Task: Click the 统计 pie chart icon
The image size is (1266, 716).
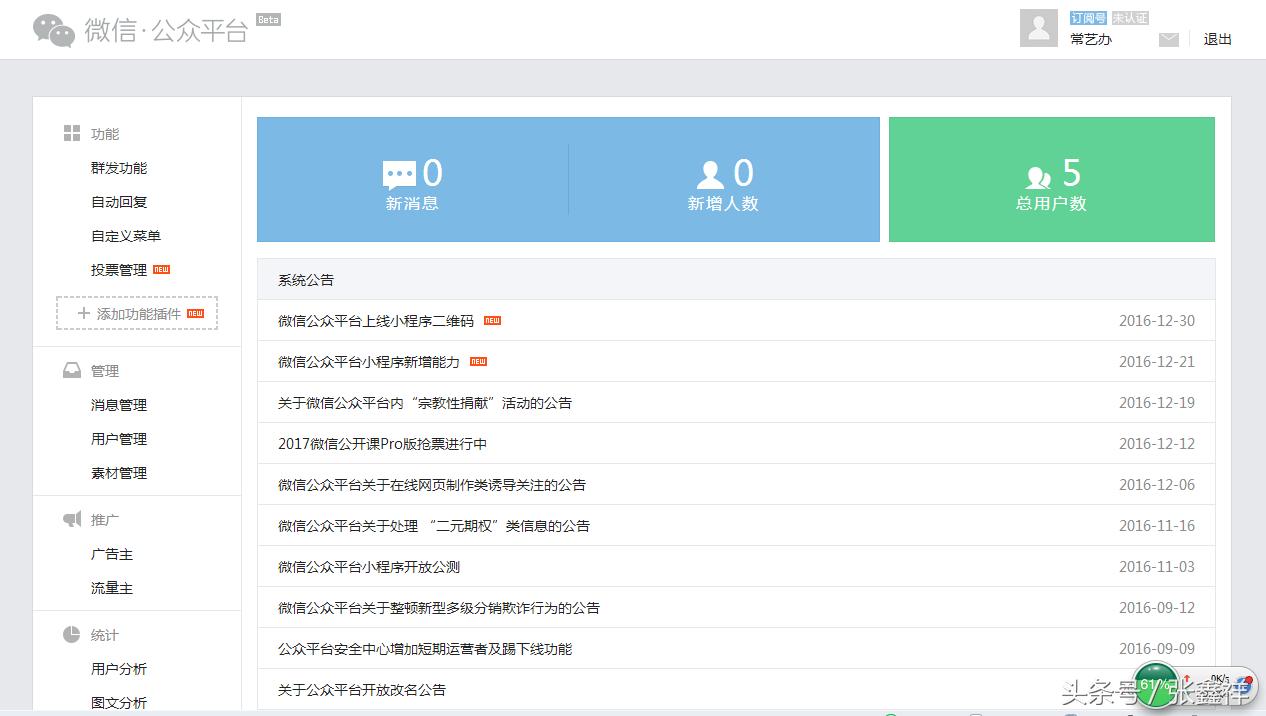Action: tap(71, 634)
